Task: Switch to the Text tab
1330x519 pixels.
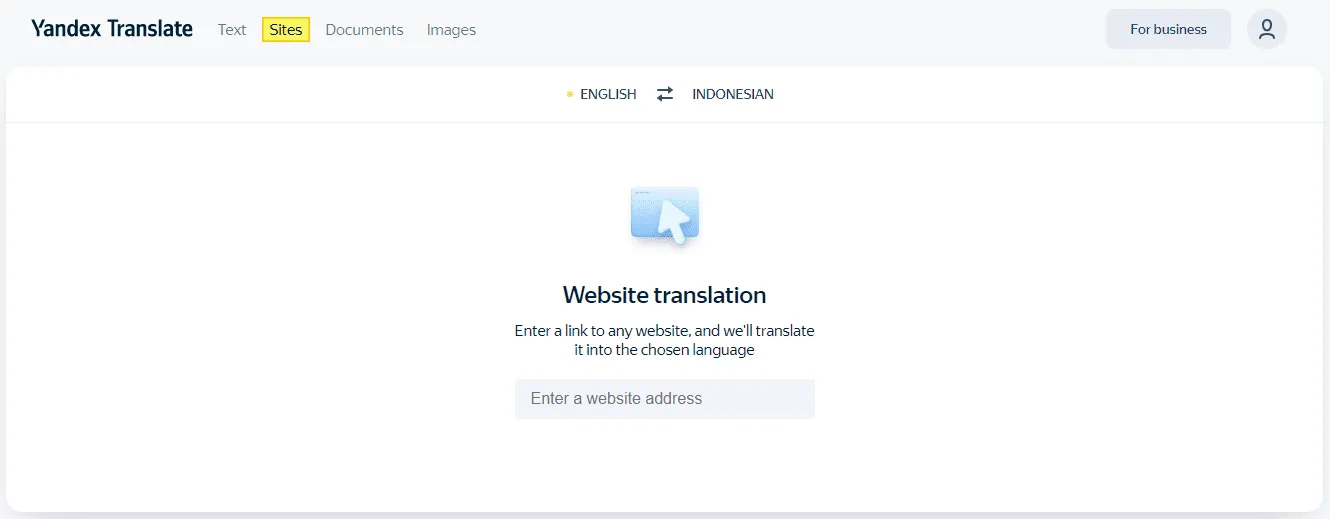Action: 232,30
